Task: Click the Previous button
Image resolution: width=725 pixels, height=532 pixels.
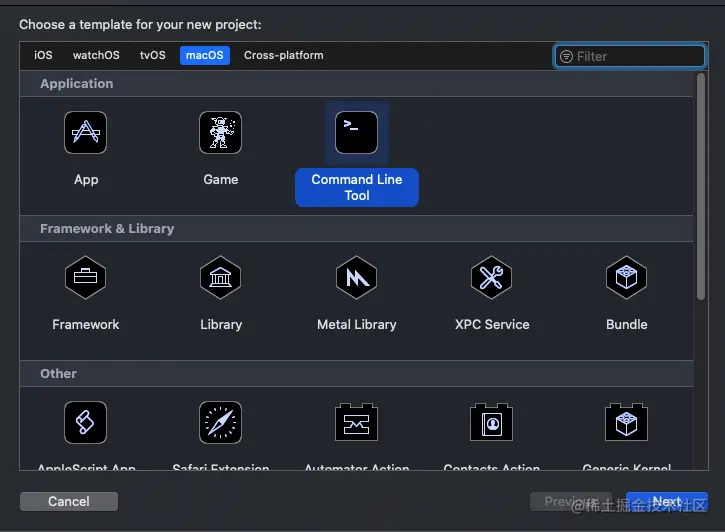Action: (x=571, y=501)
